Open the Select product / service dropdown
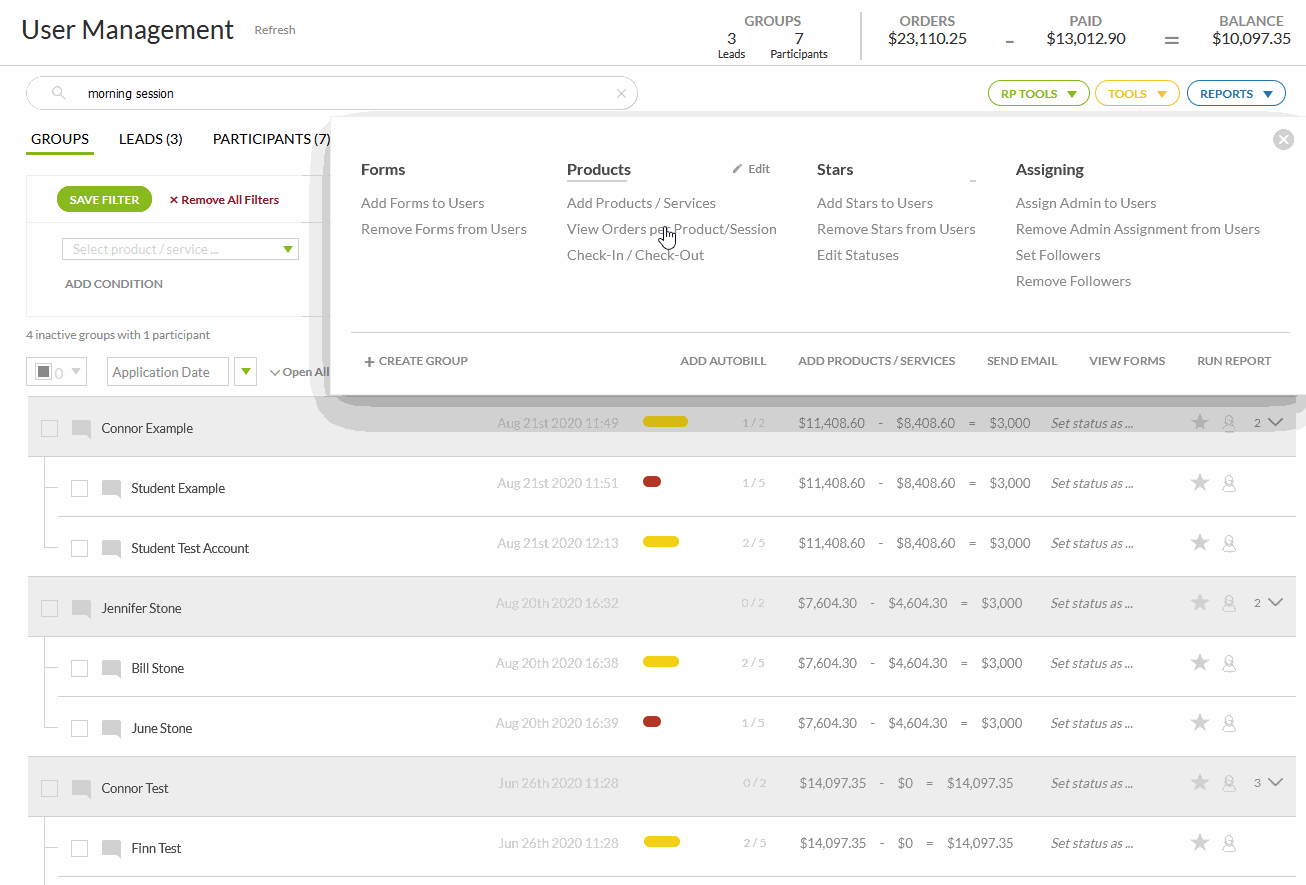Screen dimensions: 1306x885 (180, 250)
